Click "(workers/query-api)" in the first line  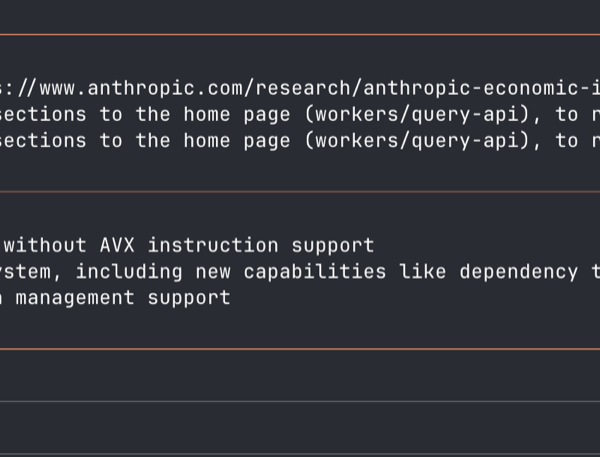425,114
